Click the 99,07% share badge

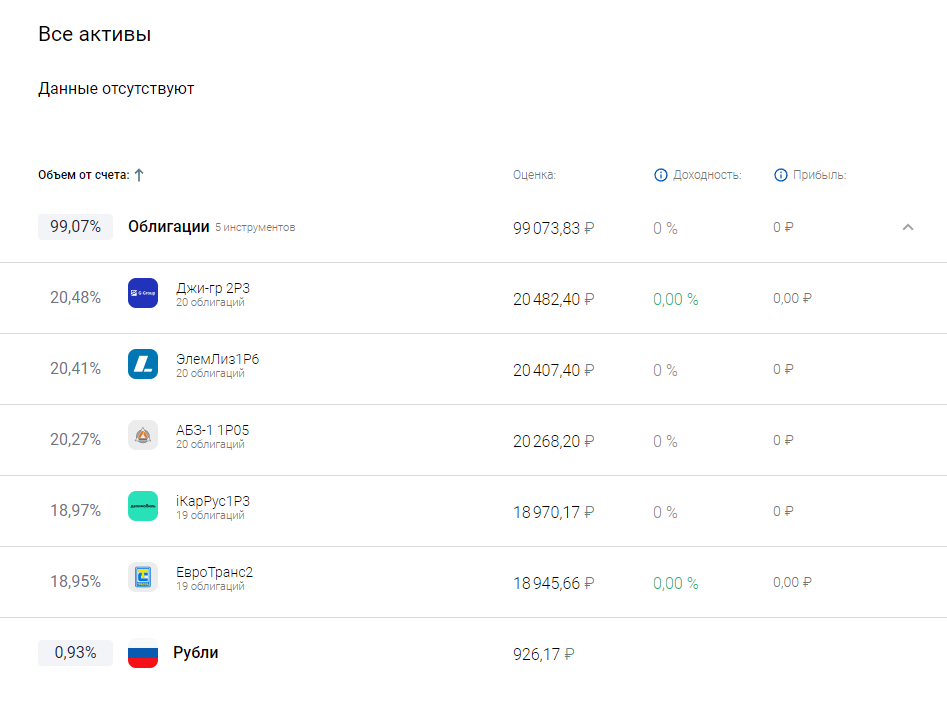pos(75,227)
